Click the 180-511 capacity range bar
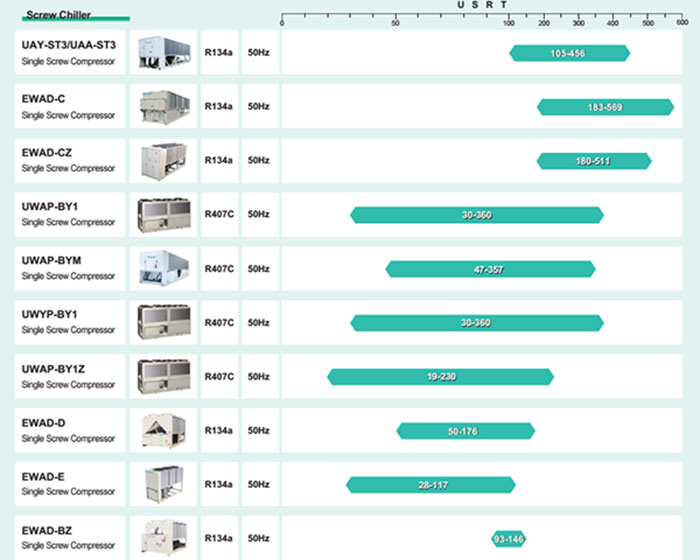Screen dimensions: 700x560 point(594,161)
